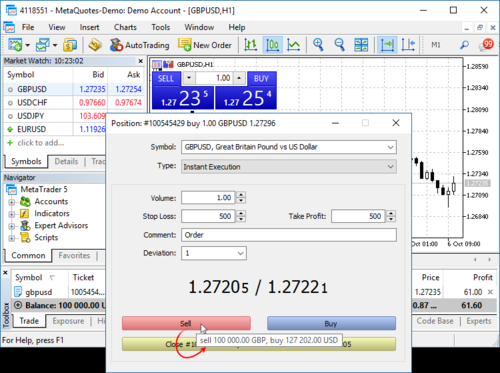Switch chart to line chart icon
The height and width of the screenshot is (373, 500).
[x=293, y=45]
